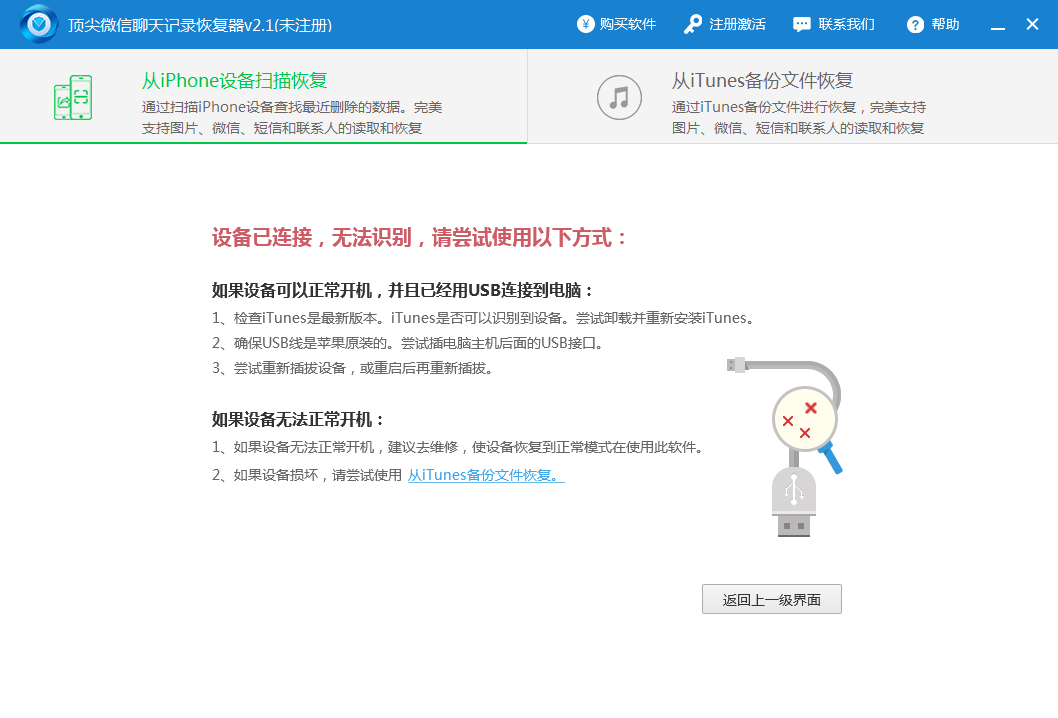The width and height of the screenshot is (1058, 718).
Task: Click the question mark help icon
Action: pyautogui.click(x=915, y=25)
